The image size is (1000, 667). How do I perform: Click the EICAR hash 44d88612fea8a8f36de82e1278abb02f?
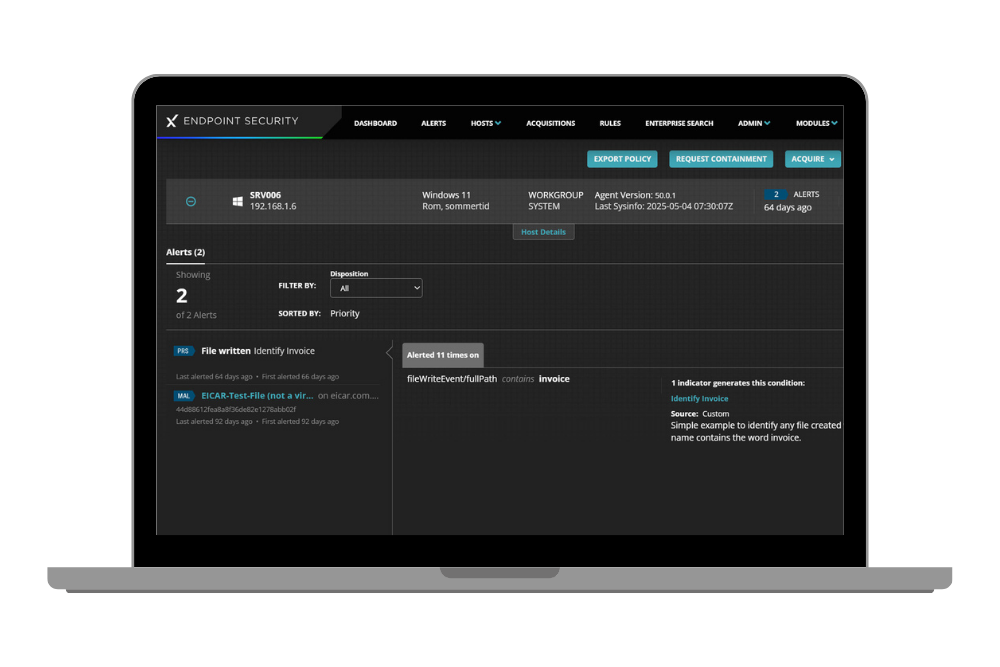coord(236,409)
